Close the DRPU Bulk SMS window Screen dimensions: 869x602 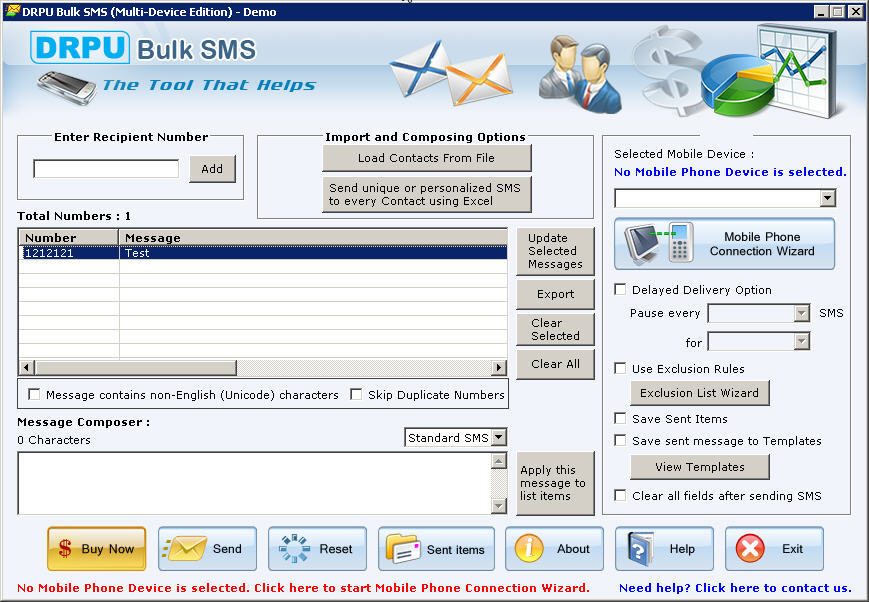[855, 12]
